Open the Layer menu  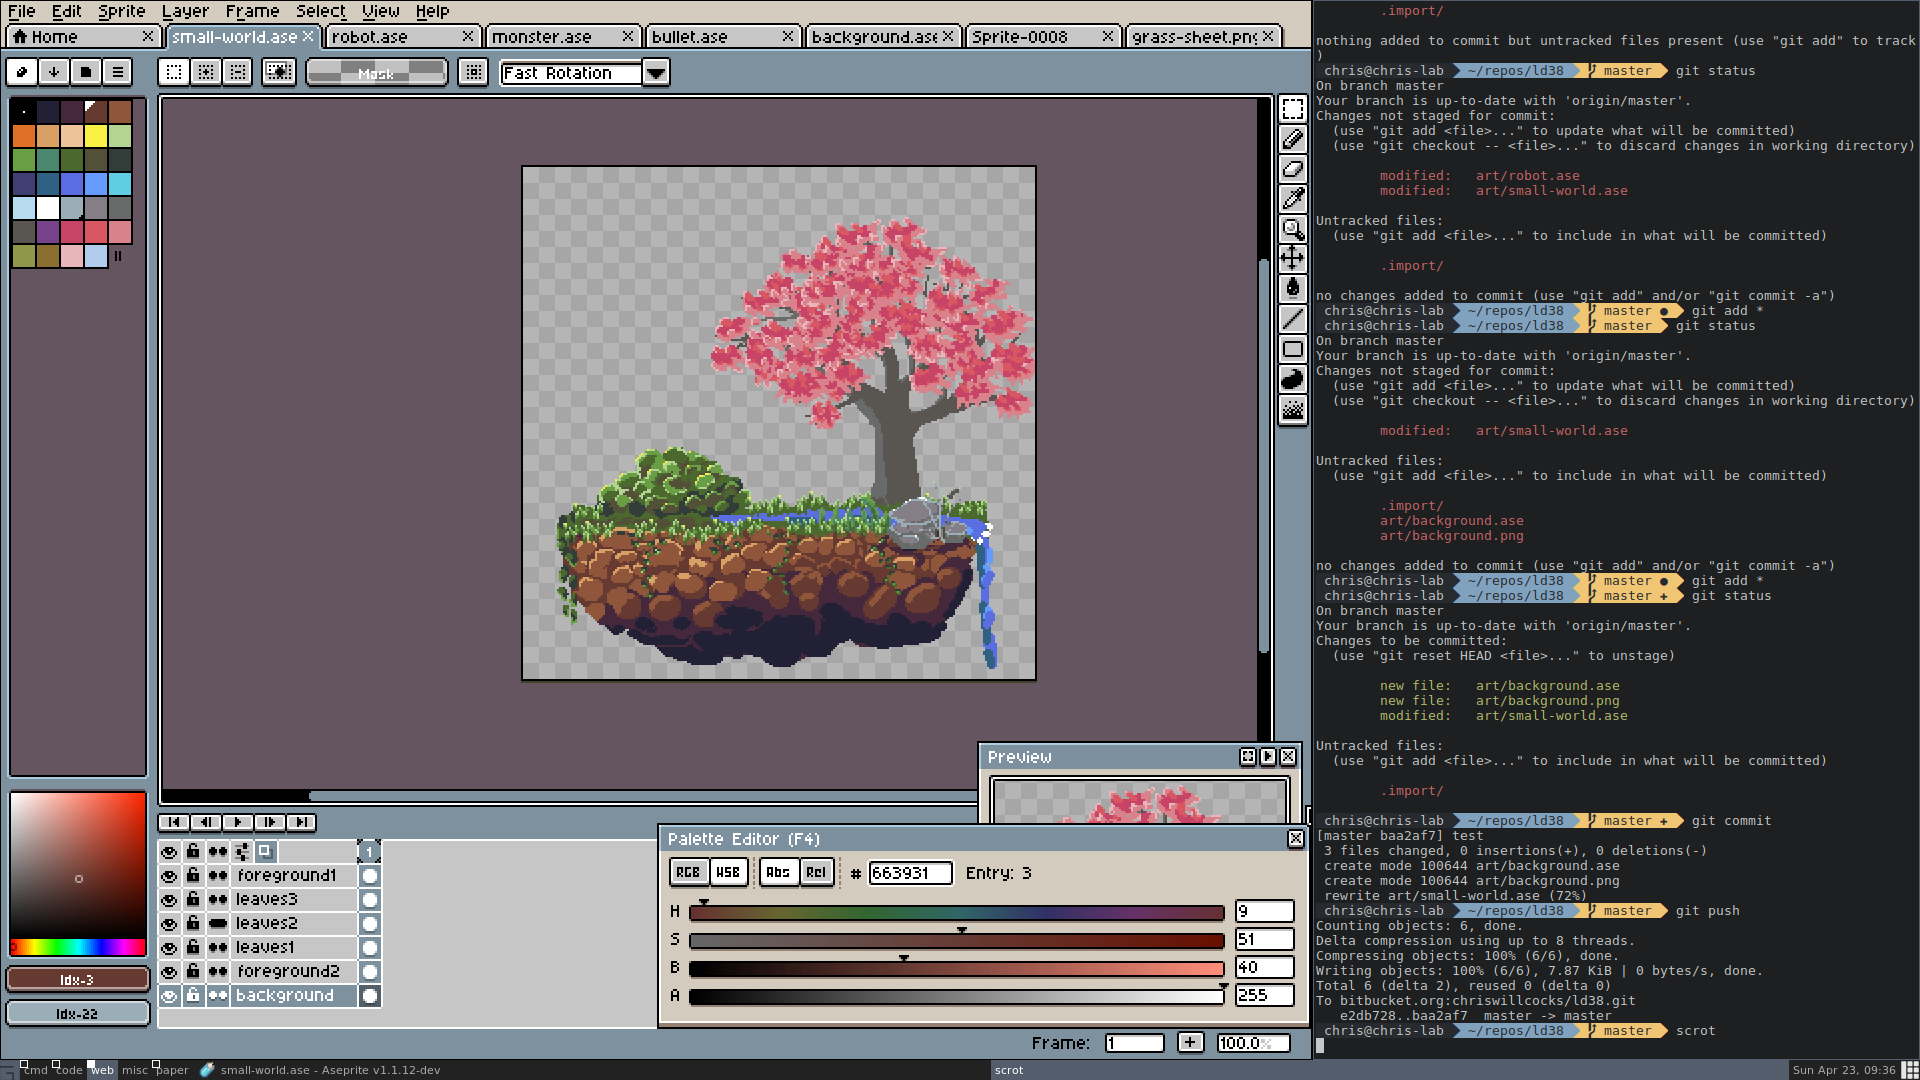(185, 11)
